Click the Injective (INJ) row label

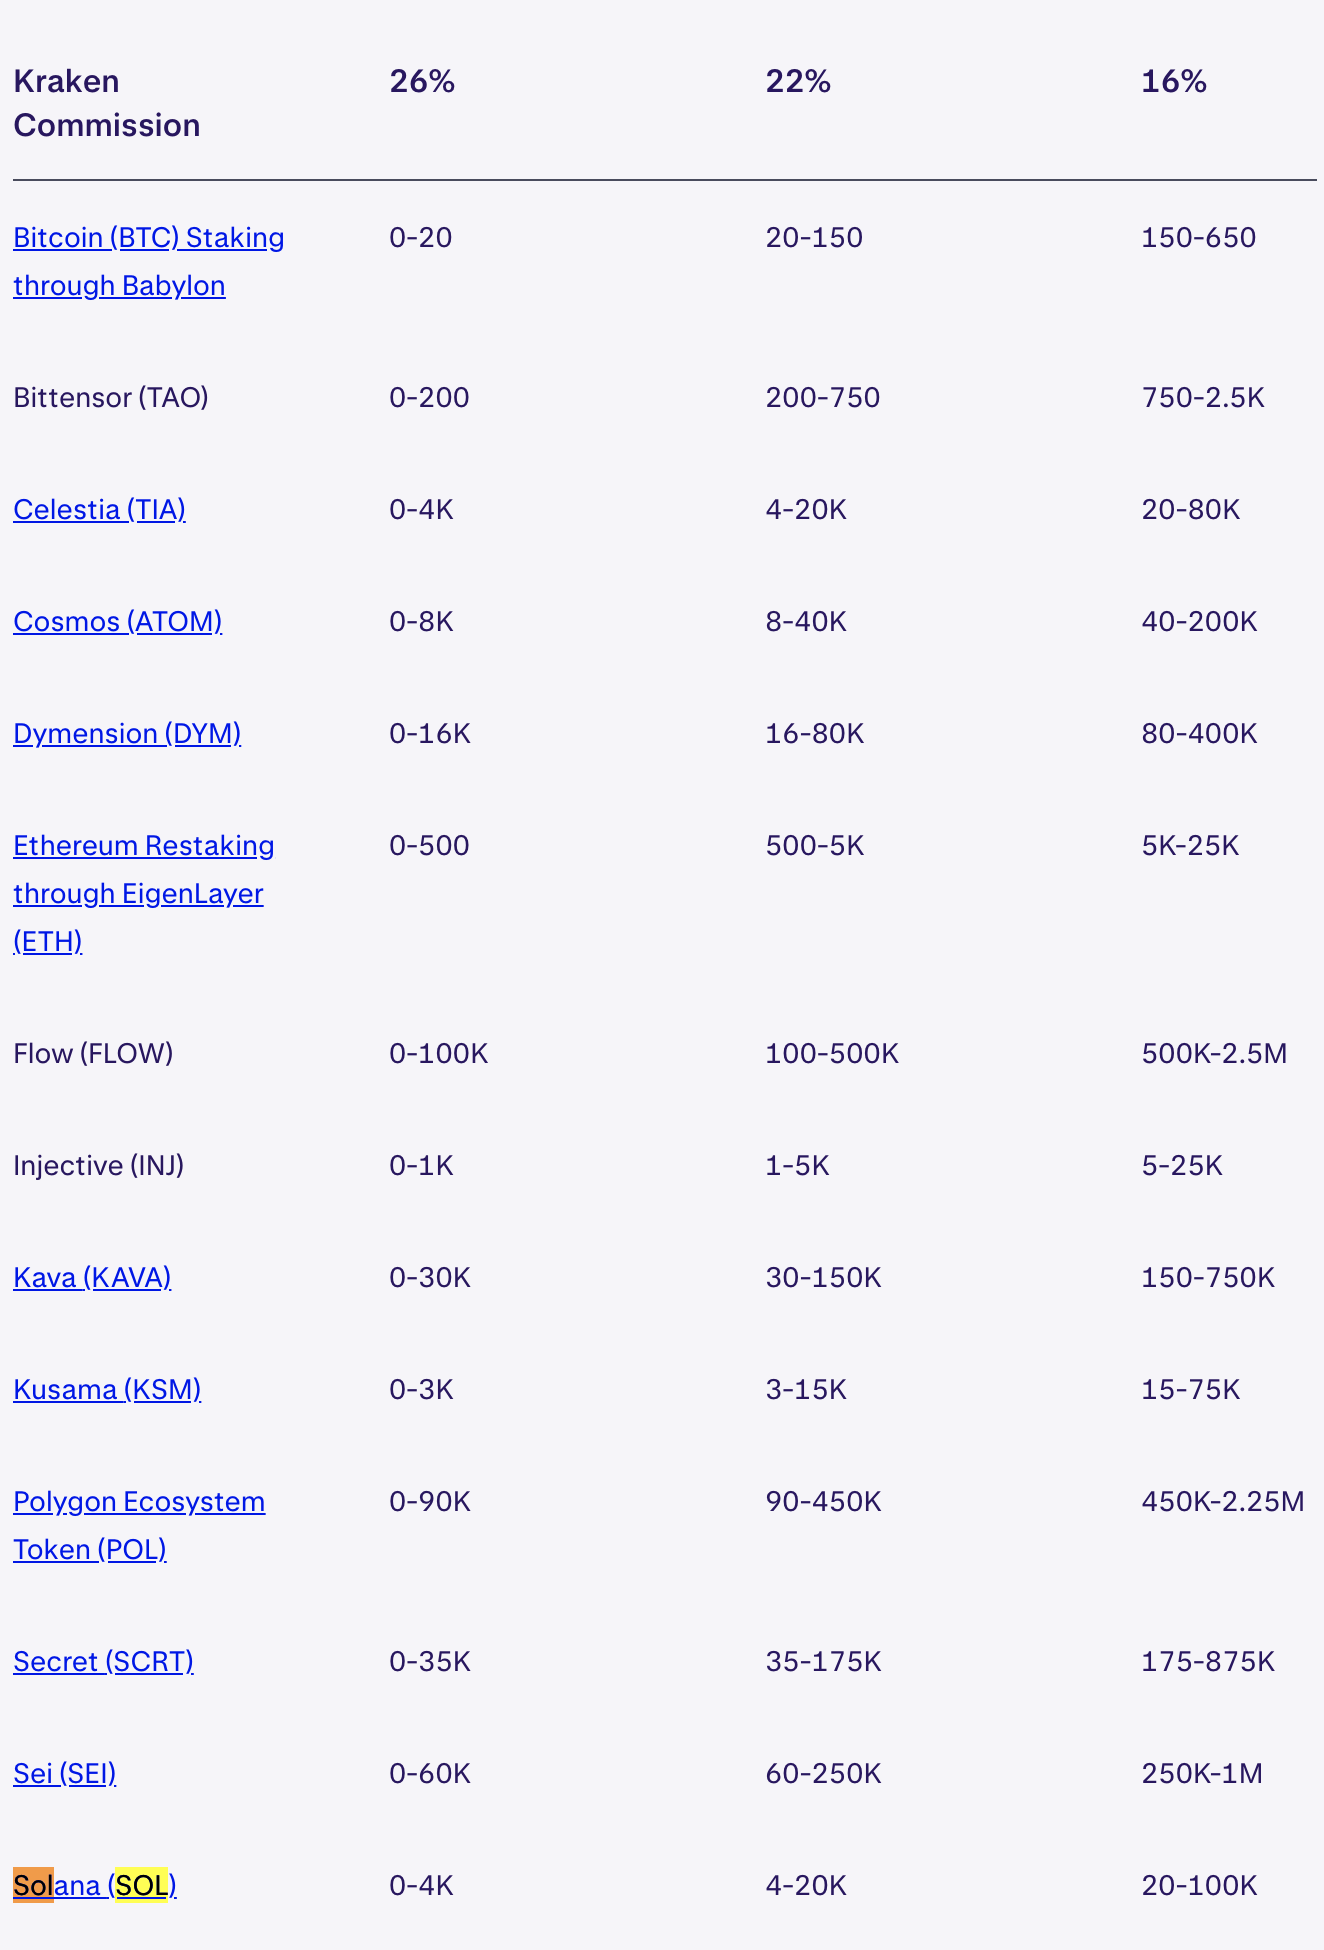[x=98, y=1166]
